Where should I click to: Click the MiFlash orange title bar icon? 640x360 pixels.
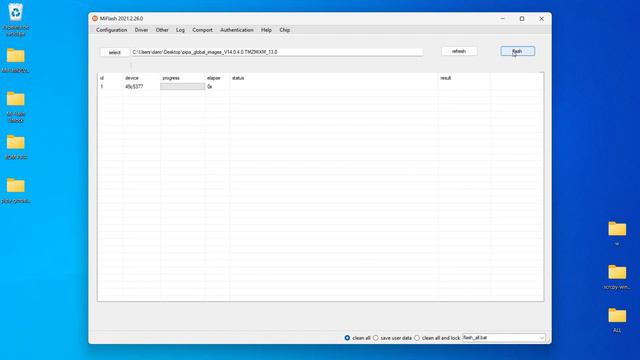point(95,18)
